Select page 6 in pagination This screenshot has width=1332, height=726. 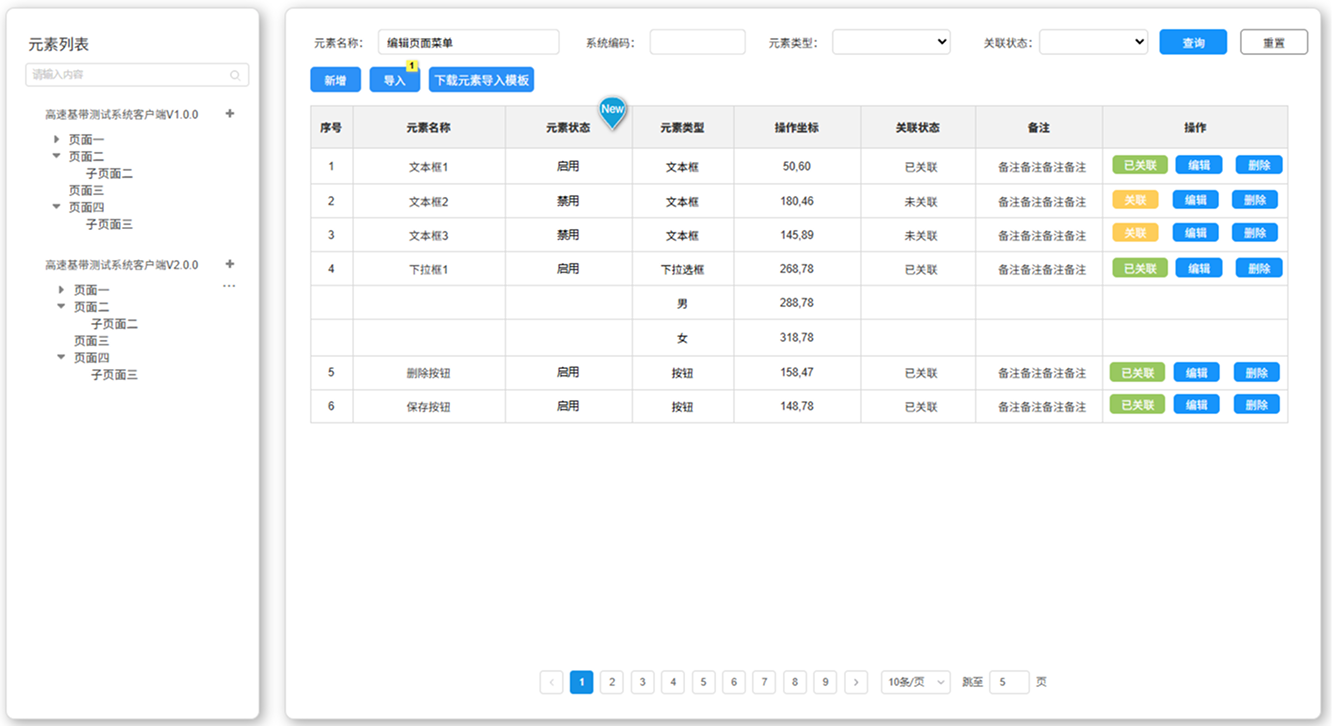(x=734, y=682)
